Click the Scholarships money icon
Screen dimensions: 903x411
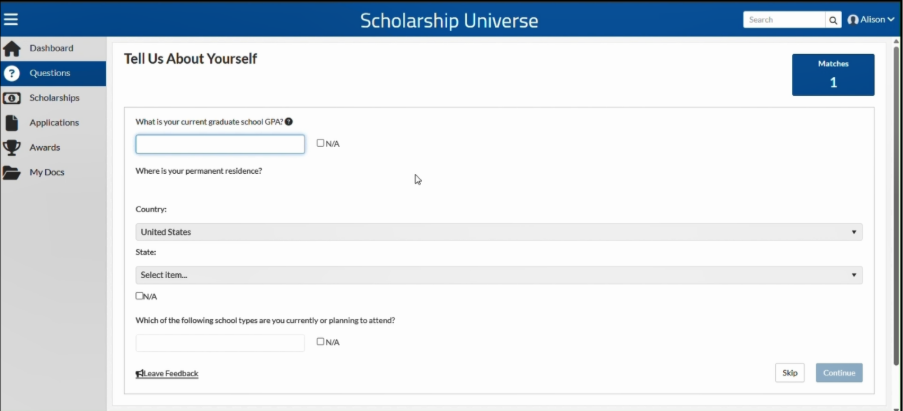pos(12,98)
